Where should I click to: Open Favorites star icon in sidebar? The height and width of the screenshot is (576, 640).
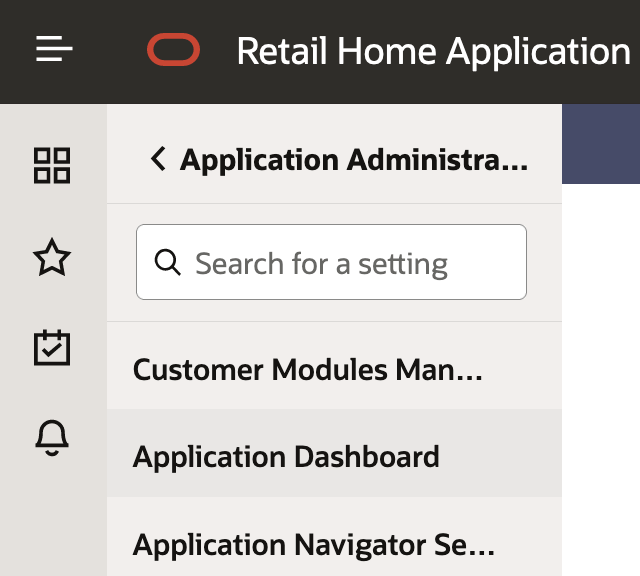coord(52,257)
